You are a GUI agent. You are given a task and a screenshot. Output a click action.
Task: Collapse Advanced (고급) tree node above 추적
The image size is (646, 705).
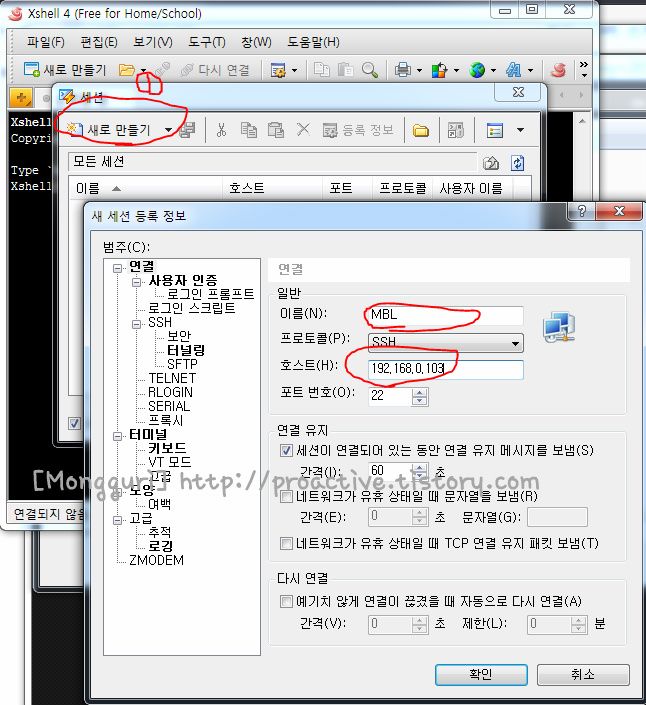117,520
